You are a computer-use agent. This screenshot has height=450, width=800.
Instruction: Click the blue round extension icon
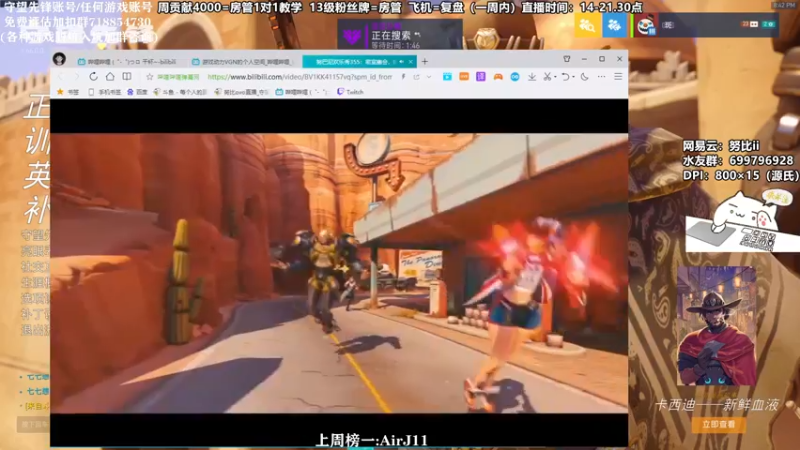(x=515, y=77)
